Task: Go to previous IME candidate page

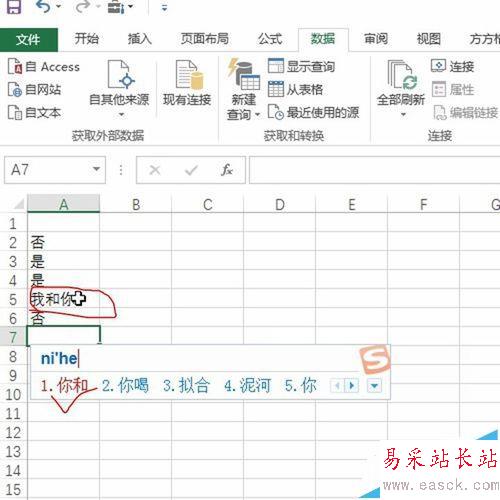Action: tap(337, 386)
